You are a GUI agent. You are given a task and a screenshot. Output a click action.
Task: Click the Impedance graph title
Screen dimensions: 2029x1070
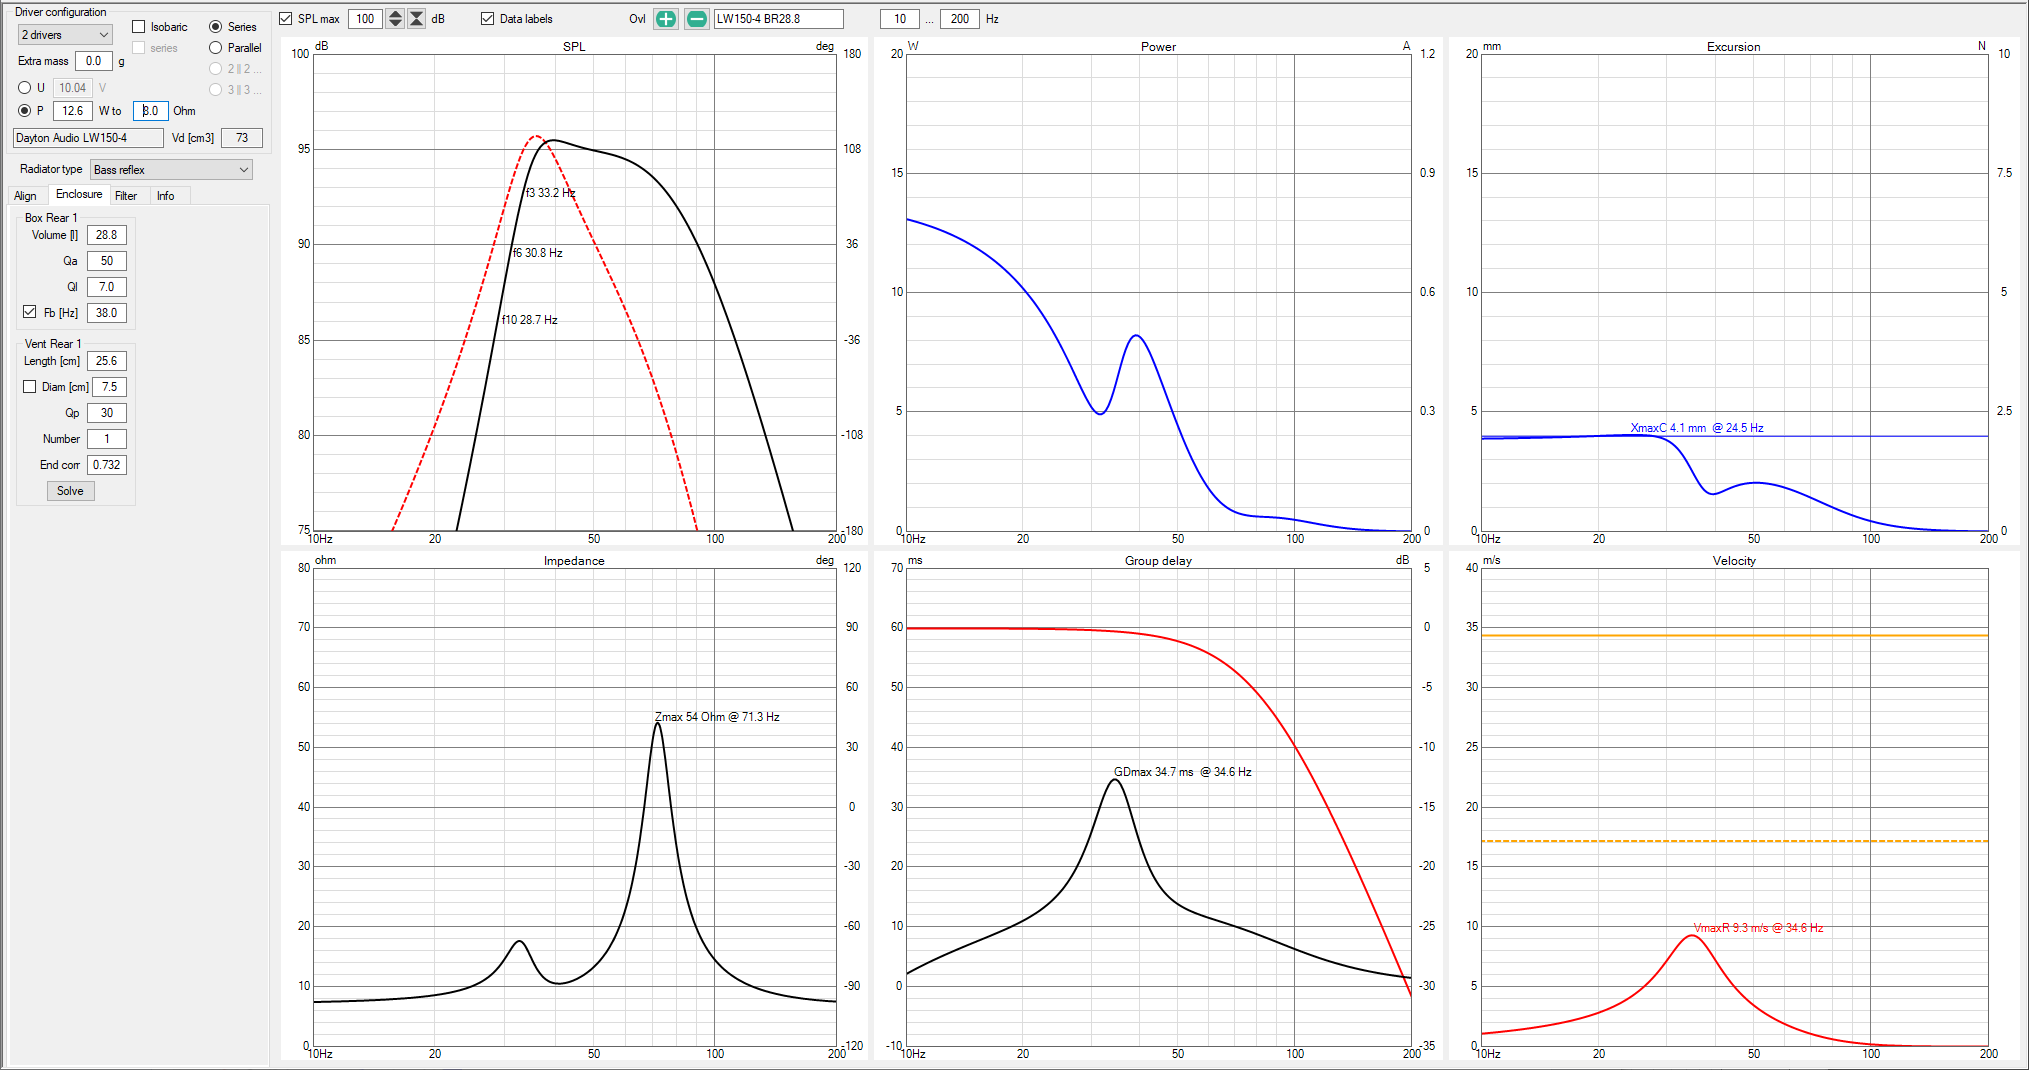point(574,561)
